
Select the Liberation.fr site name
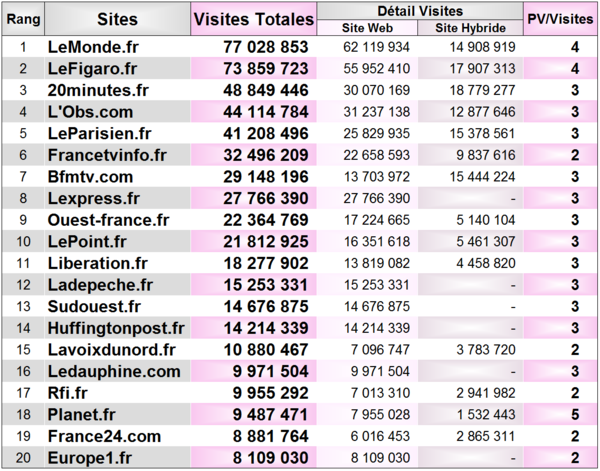[98, 263]
